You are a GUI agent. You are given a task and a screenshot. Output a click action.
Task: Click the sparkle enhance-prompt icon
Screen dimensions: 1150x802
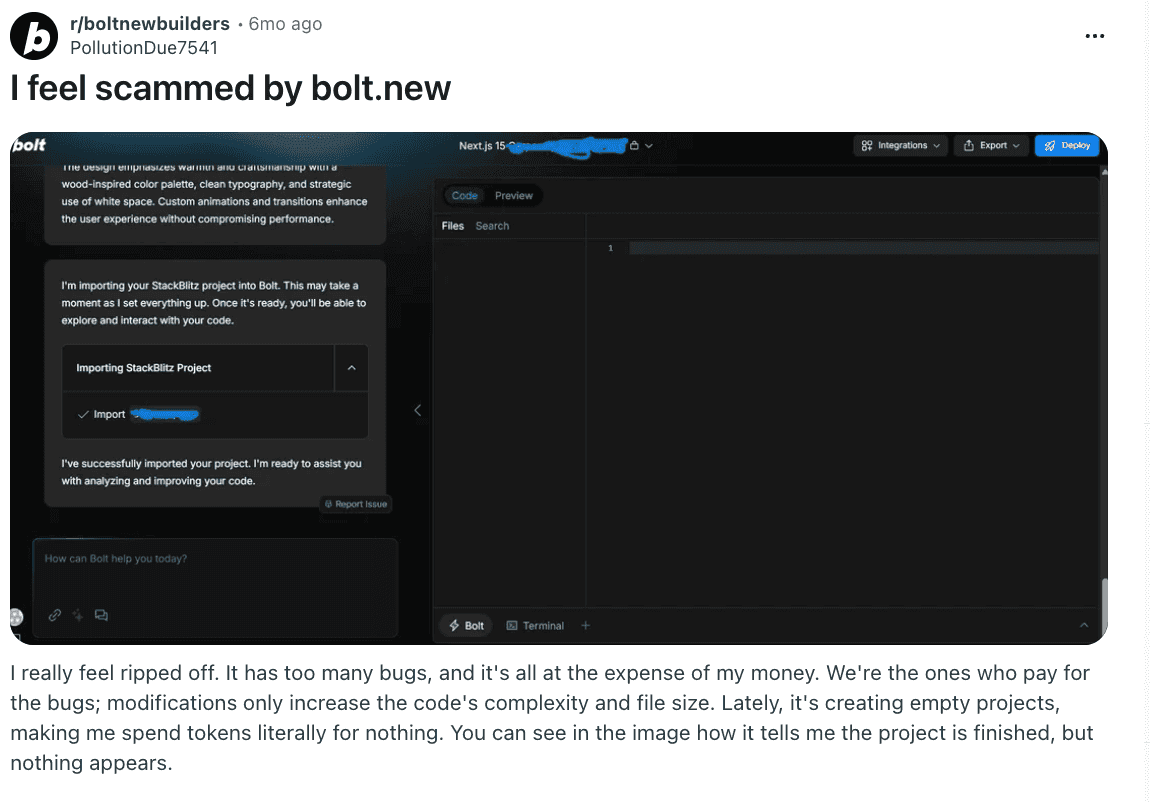click(78, 615)
